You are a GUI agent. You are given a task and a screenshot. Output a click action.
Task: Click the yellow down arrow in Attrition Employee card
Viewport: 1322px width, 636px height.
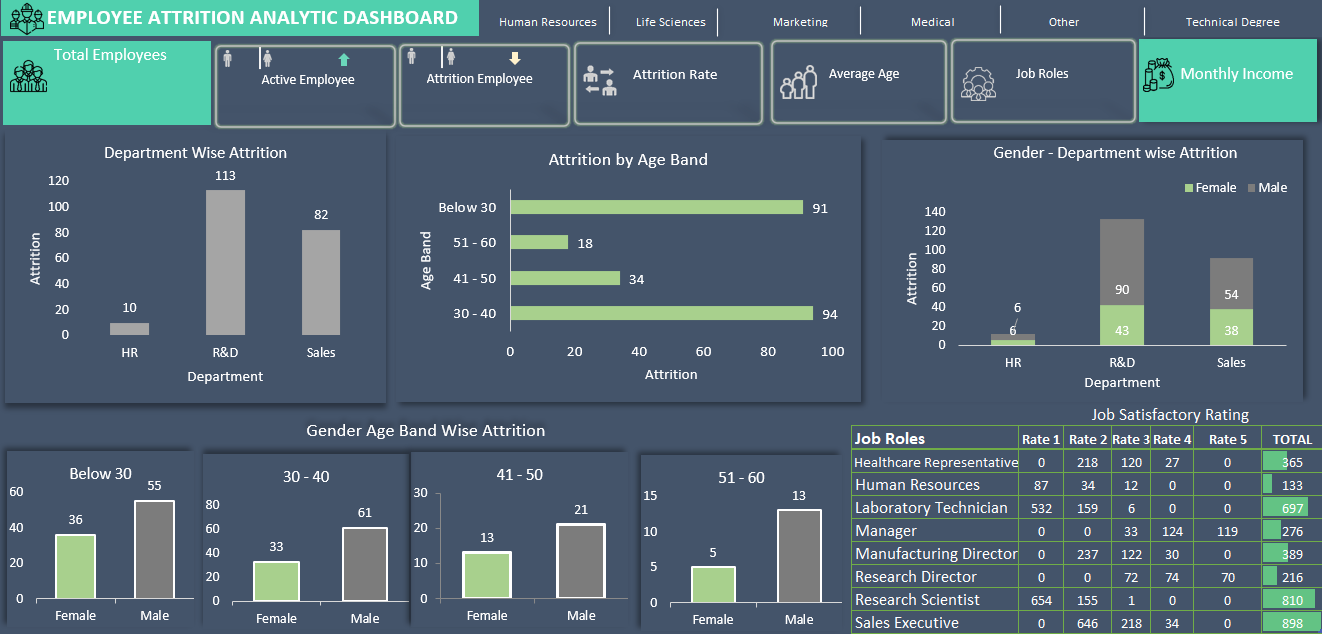[515, 59]
